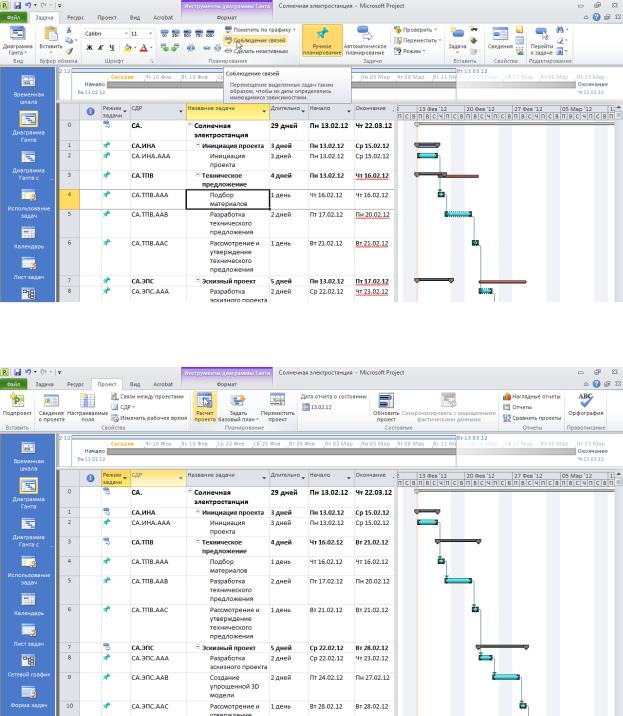
Task: Click the blue help icon in lower window
Action: 596,384
